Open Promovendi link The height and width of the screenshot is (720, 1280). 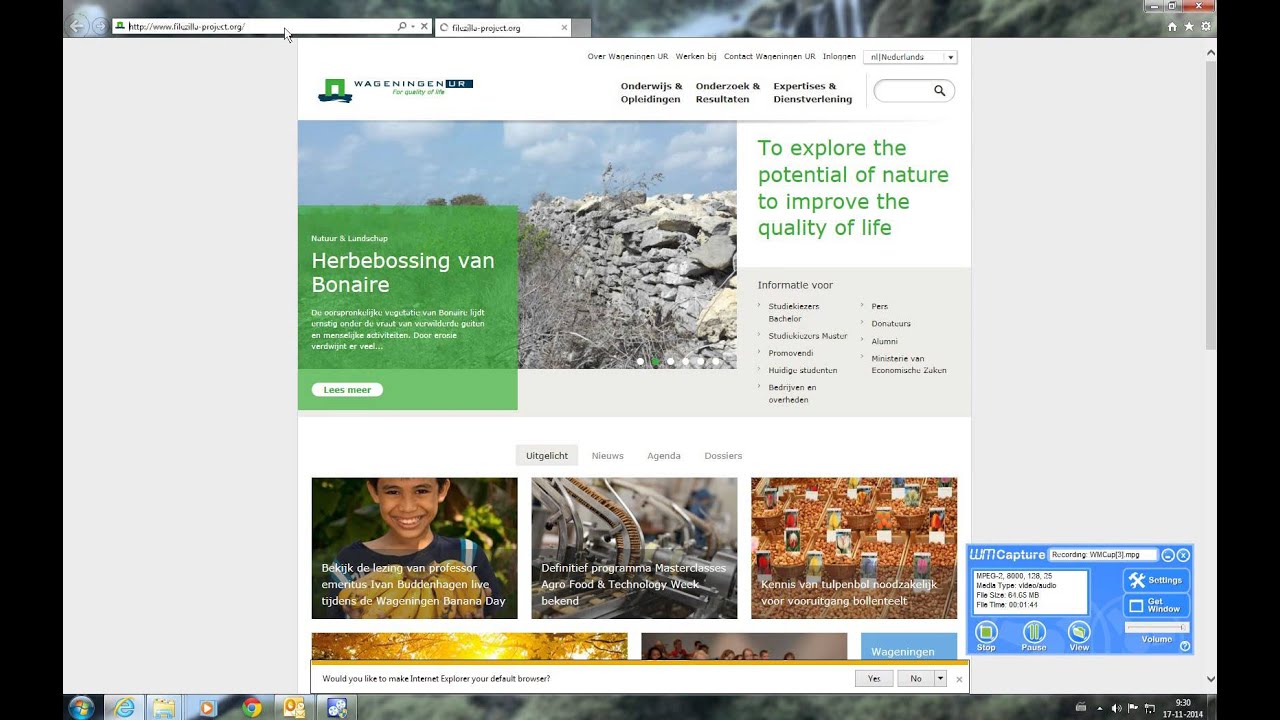791,353
